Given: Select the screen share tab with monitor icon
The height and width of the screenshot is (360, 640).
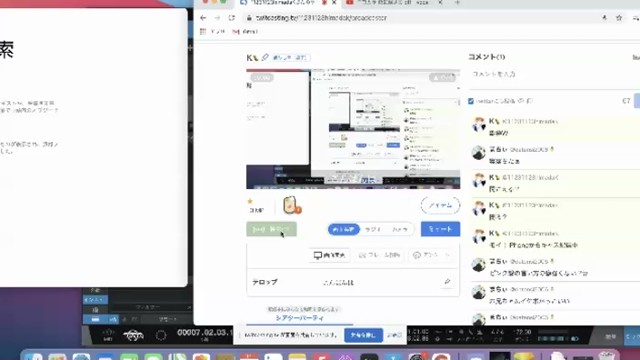Looking at the screenshot, I should (x=329, y=255).
